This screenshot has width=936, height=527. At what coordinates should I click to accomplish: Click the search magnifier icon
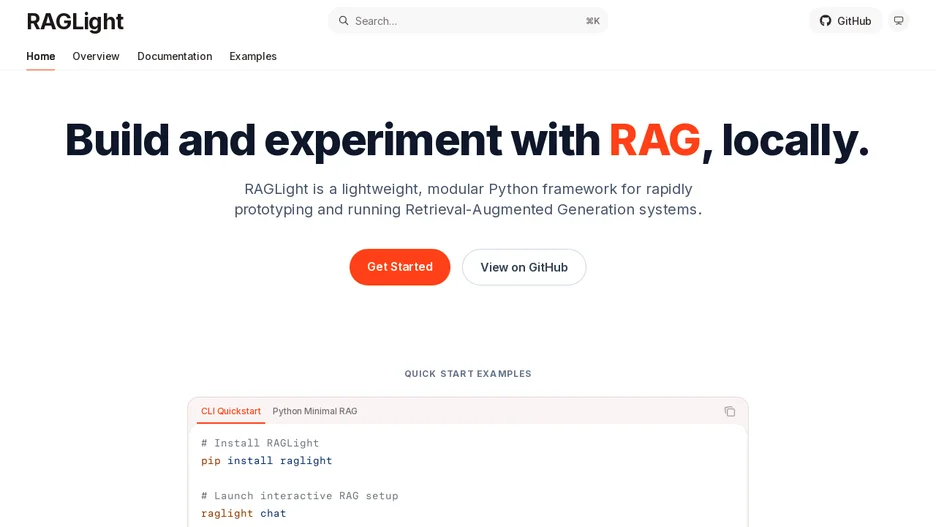click(x=343, y=21)
